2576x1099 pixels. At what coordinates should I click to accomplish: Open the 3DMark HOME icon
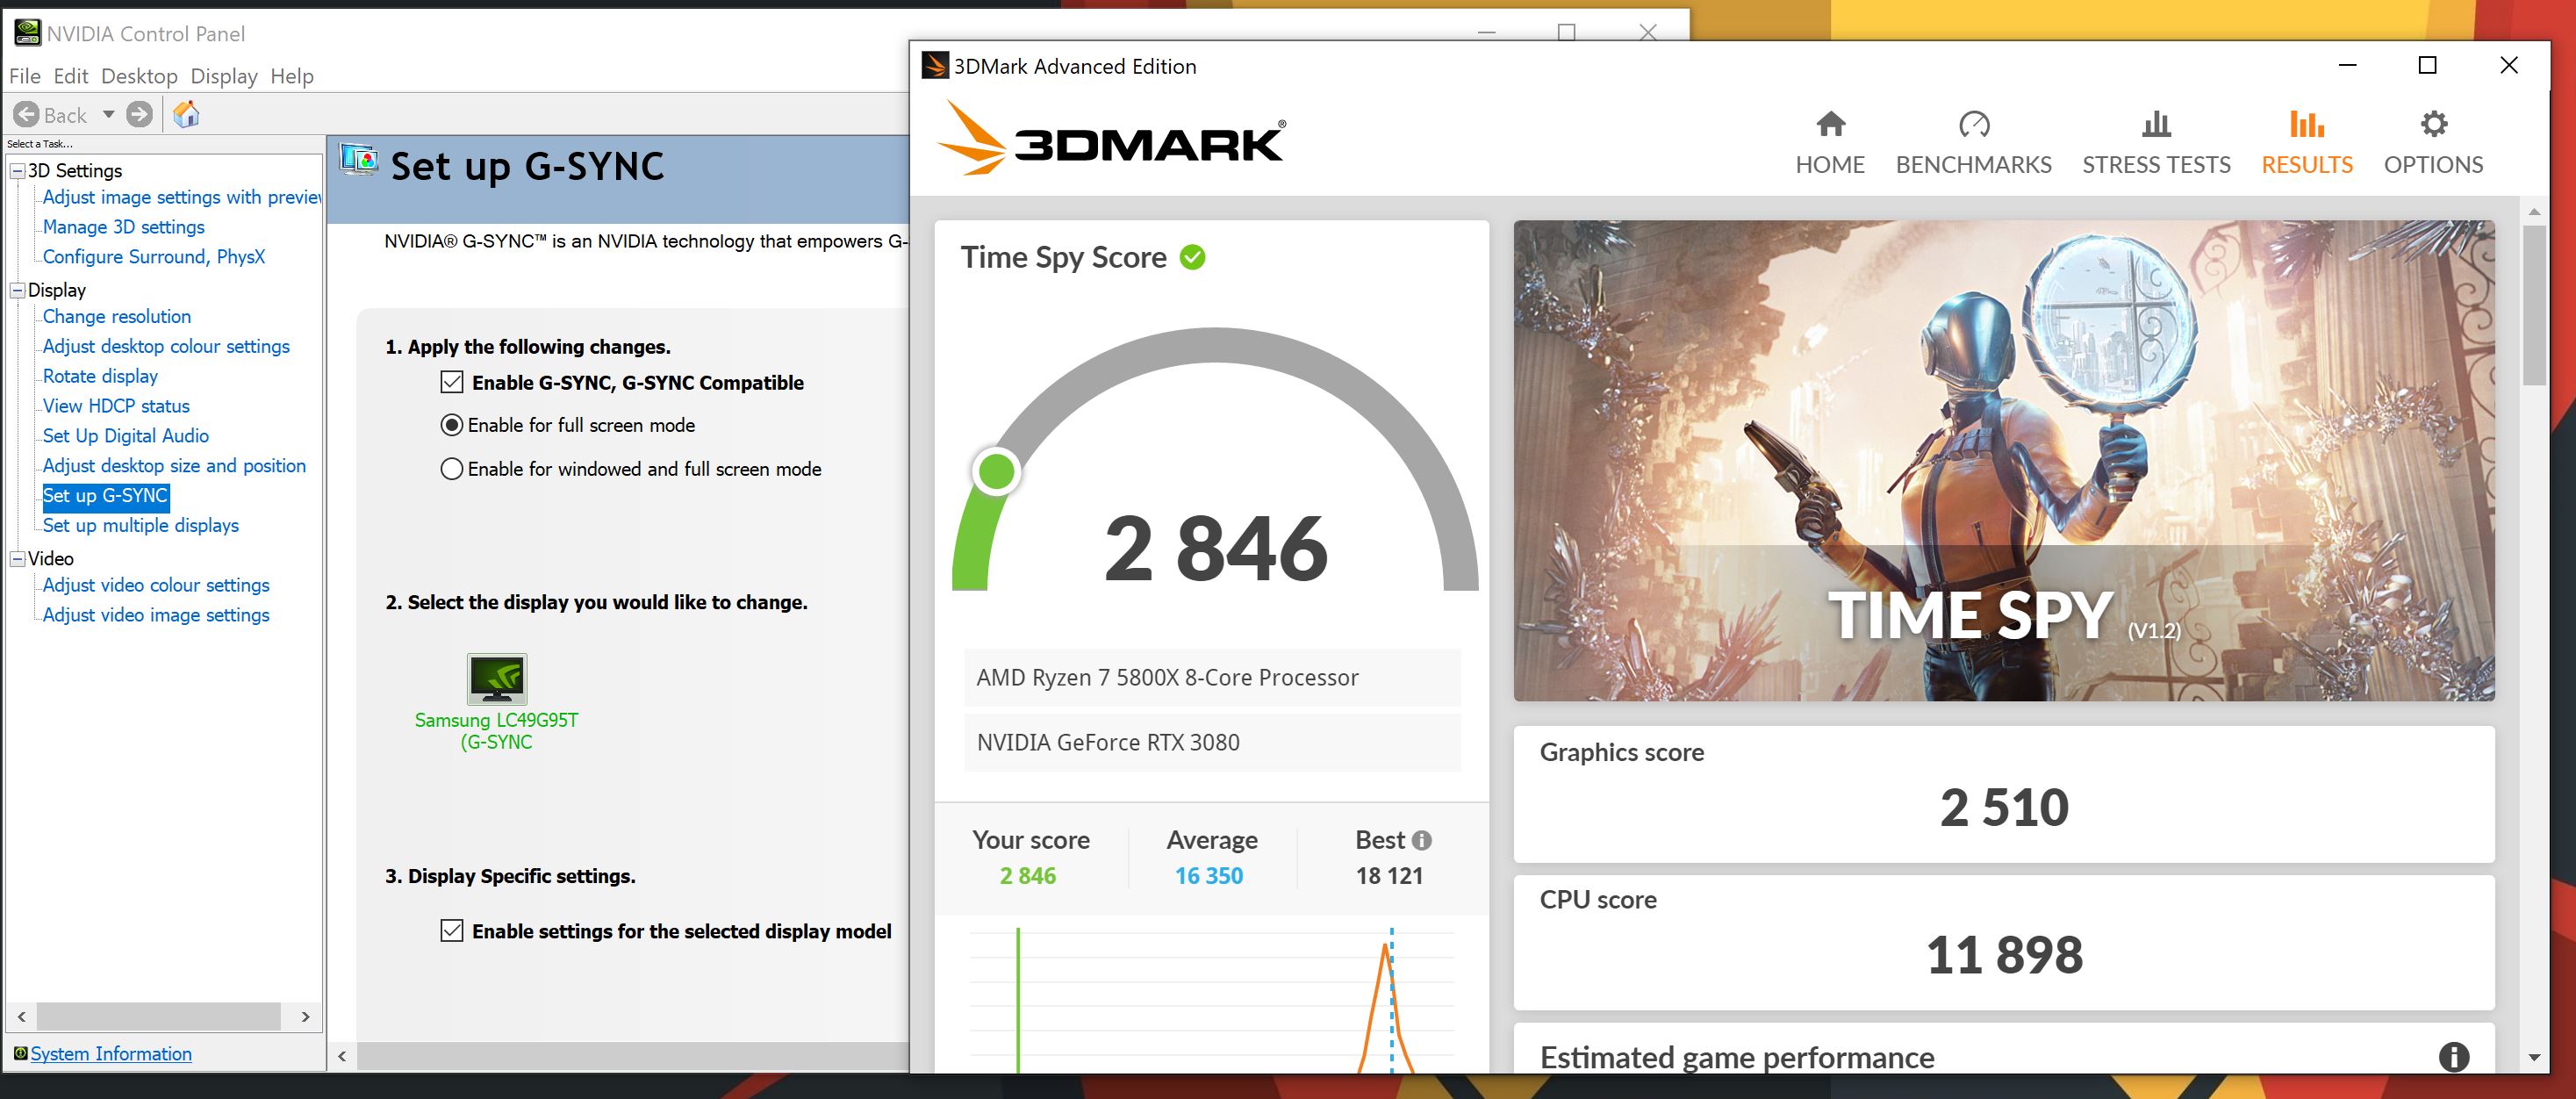click(x=1830, y=125)
